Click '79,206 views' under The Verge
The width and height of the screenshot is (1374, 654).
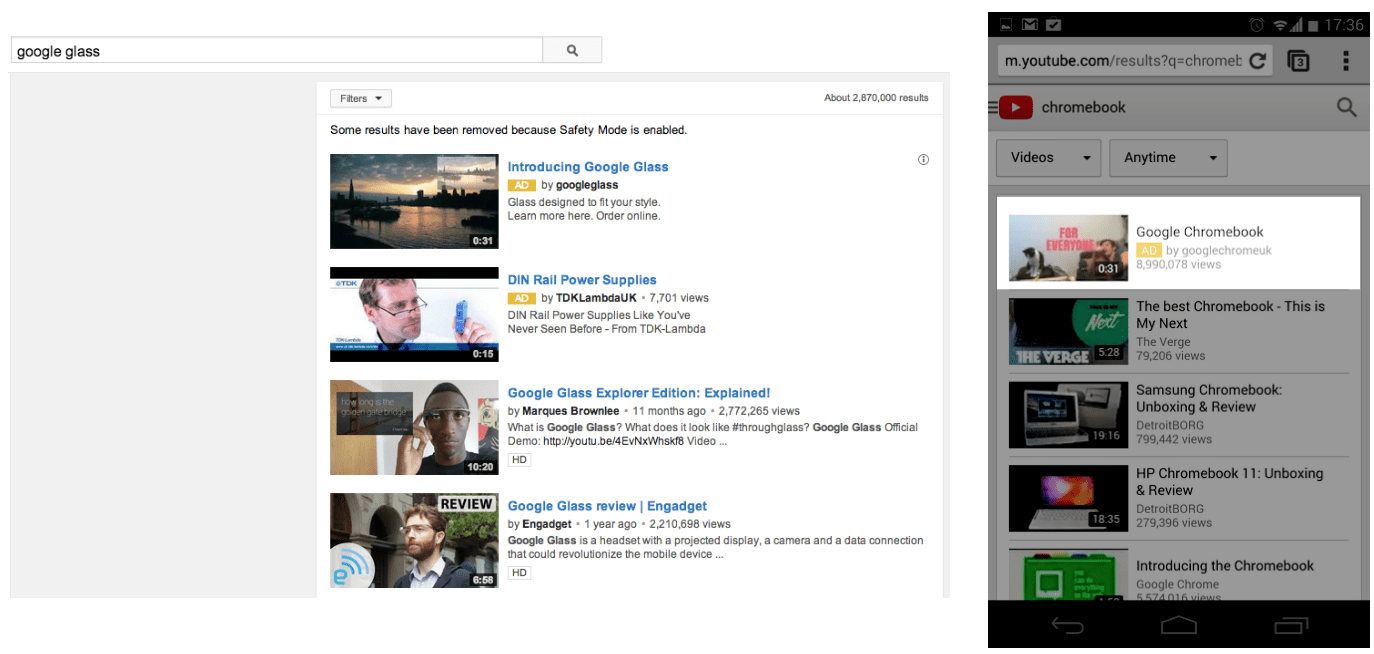(1171, 356)
